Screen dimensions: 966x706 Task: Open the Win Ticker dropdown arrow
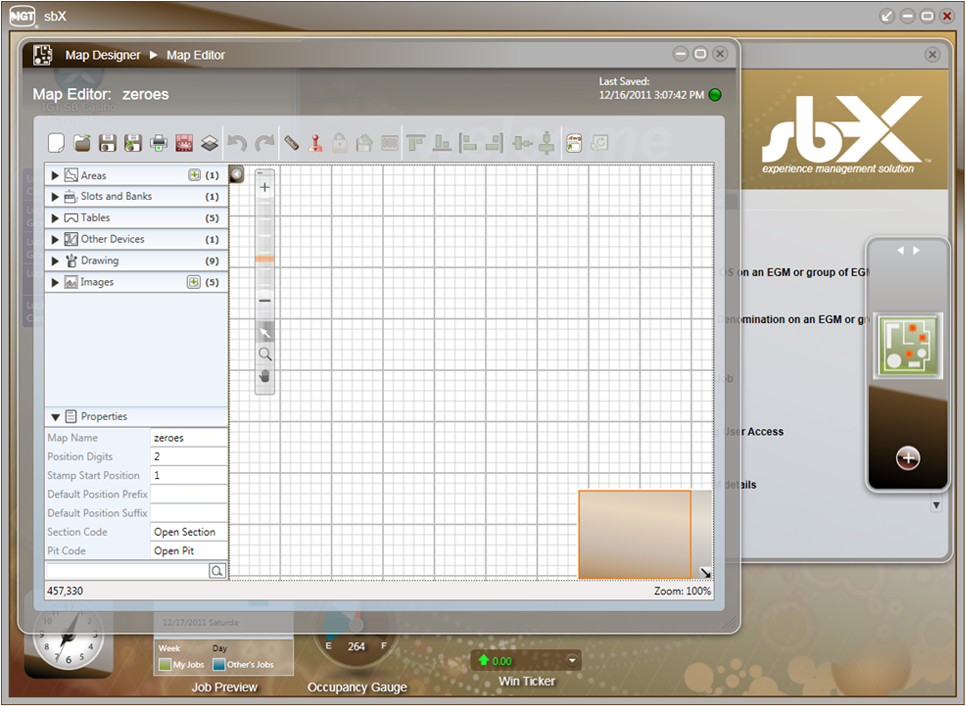[x=572, y=660]
